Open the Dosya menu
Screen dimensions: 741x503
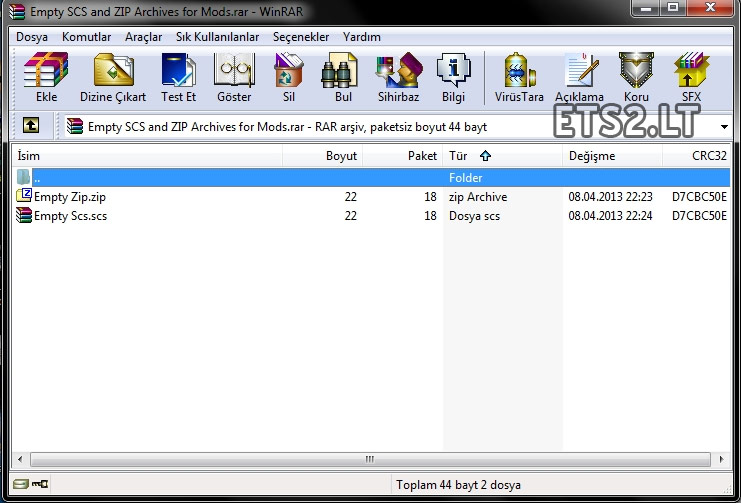[32, 37]
